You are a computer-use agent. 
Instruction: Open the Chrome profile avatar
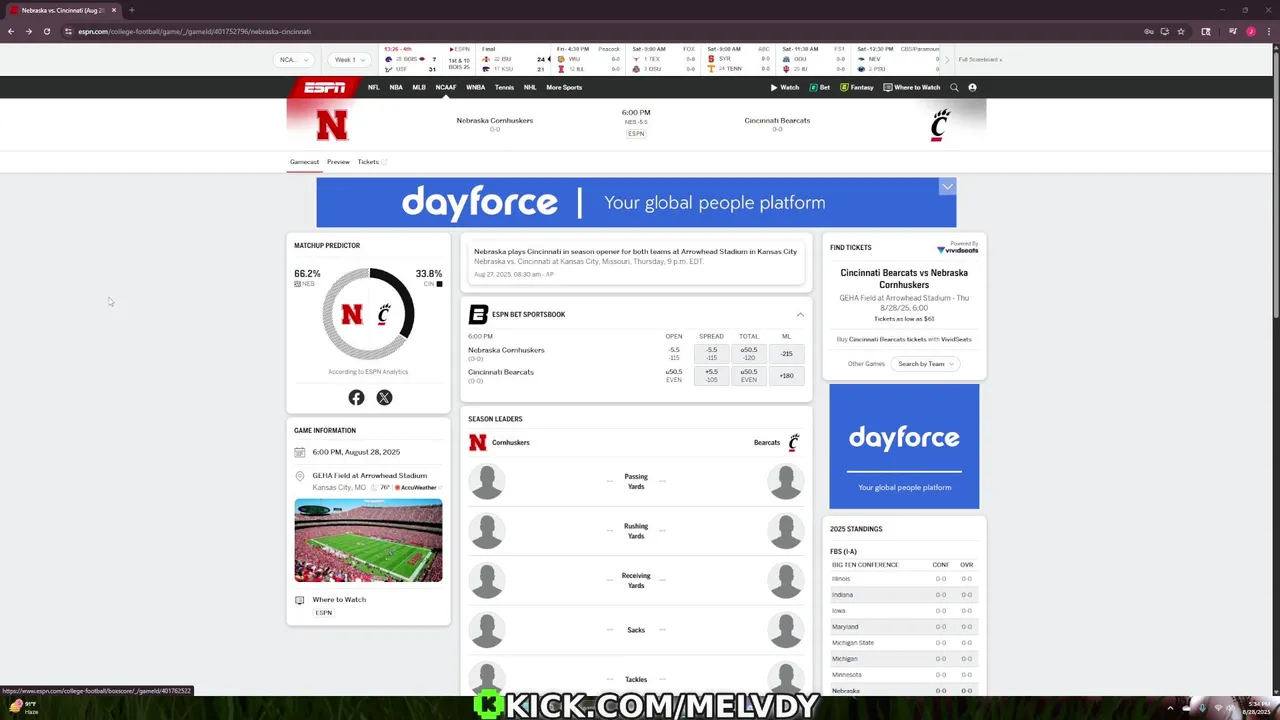1251,31
